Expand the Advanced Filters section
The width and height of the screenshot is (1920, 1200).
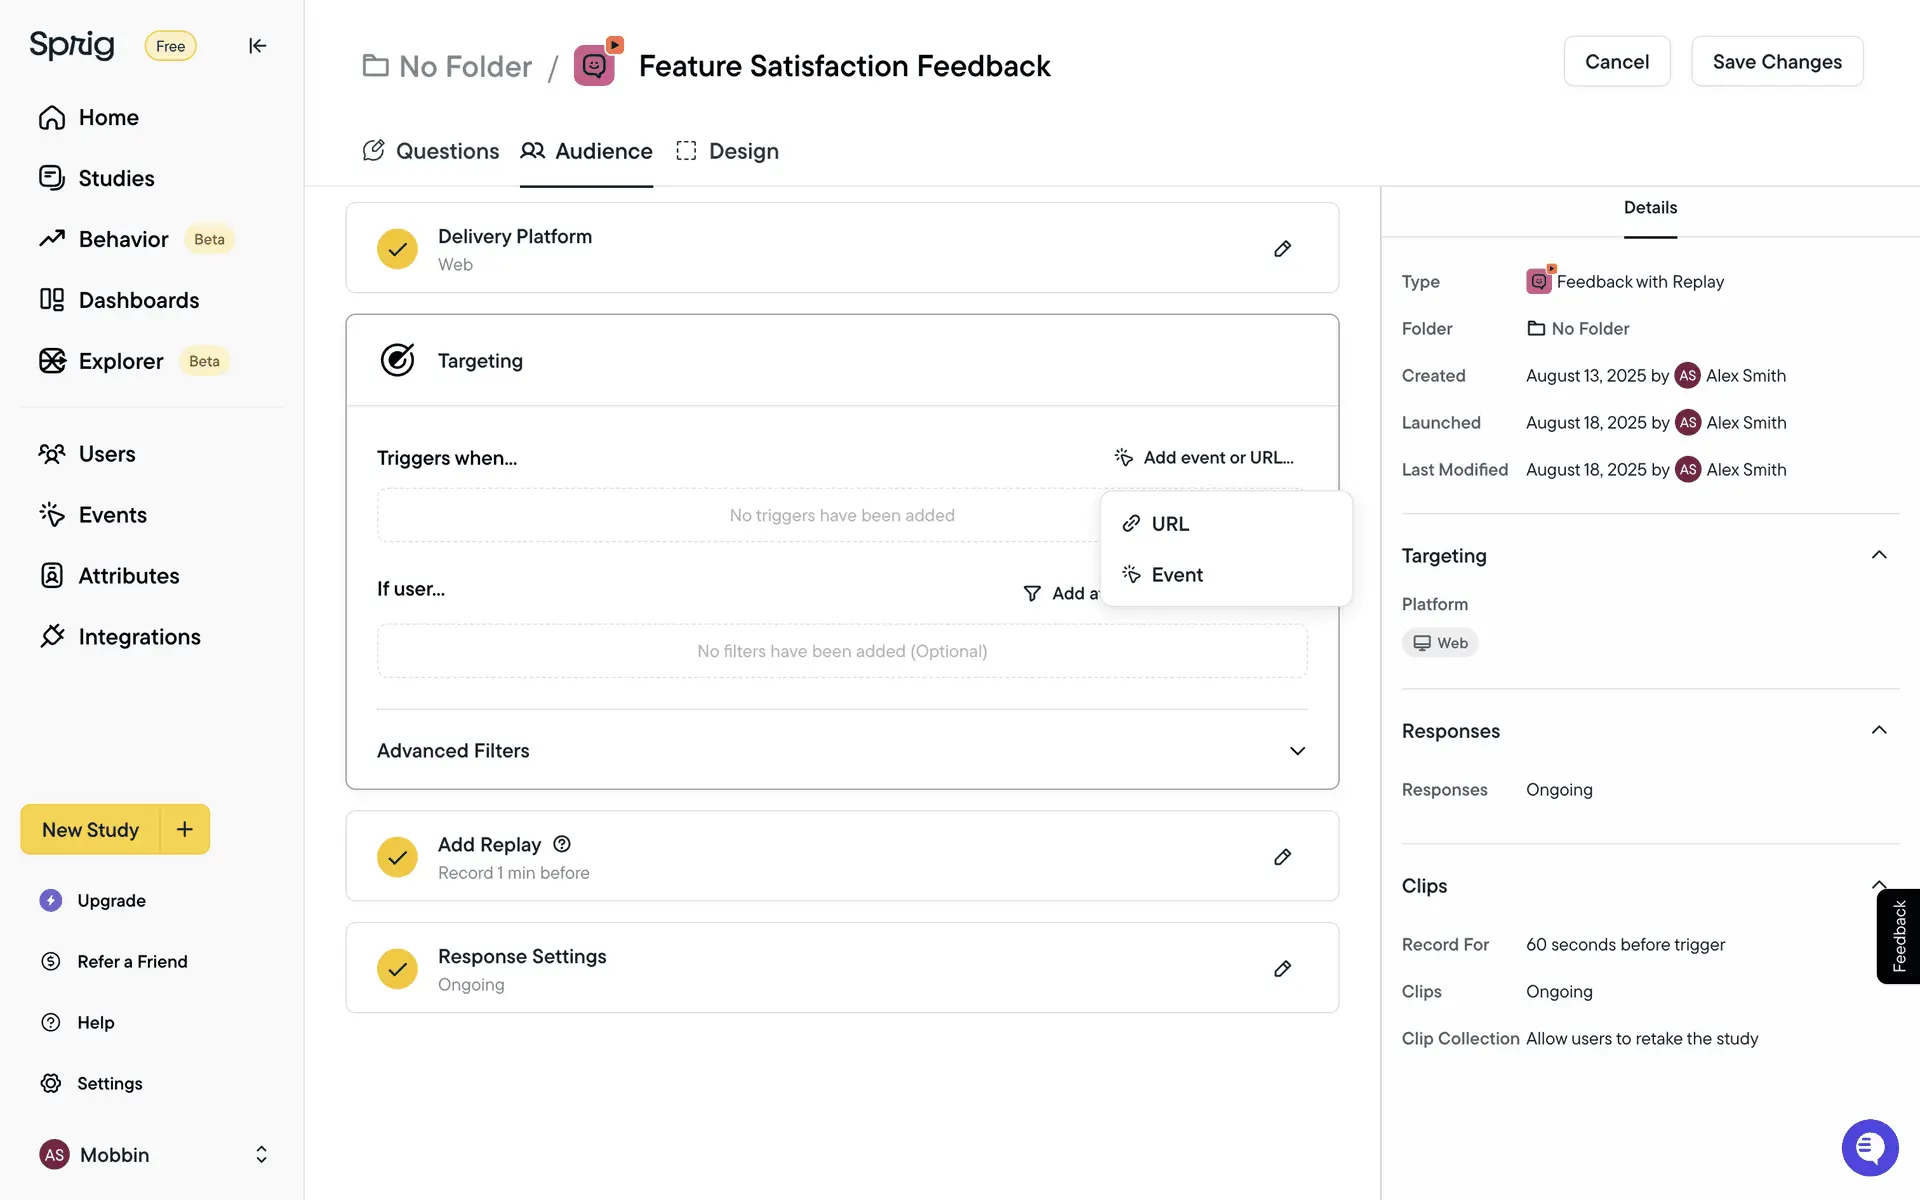tap(1297, 751)
